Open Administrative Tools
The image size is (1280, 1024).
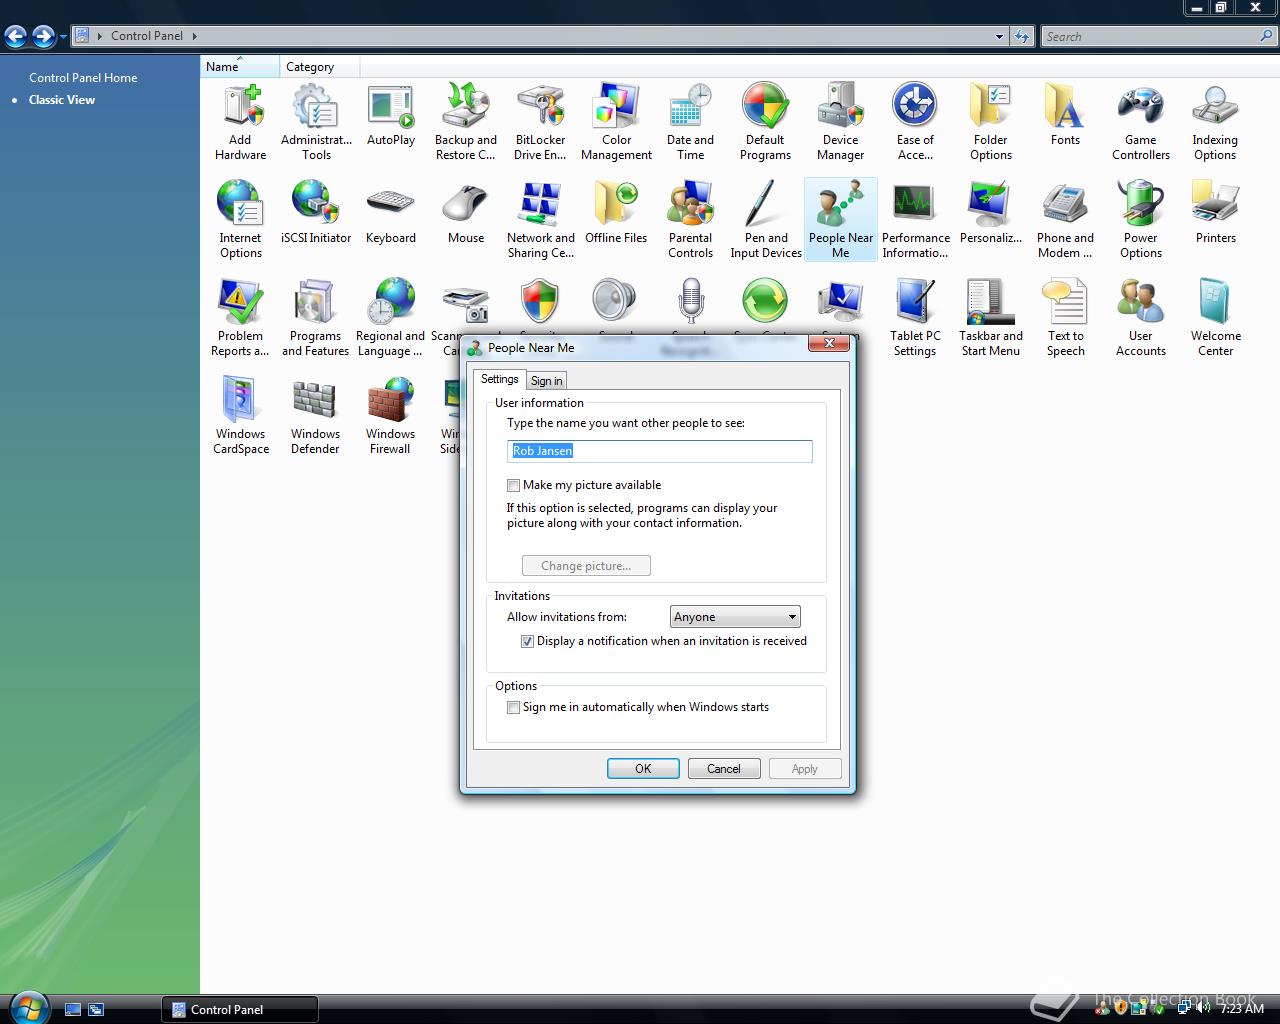click(x=316, y=122)
